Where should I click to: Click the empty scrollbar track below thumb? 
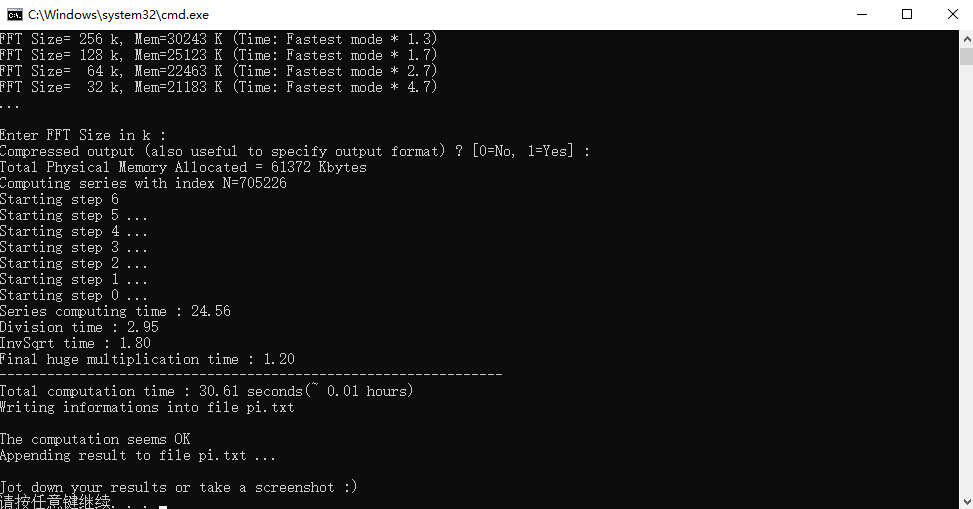point(966,279)
